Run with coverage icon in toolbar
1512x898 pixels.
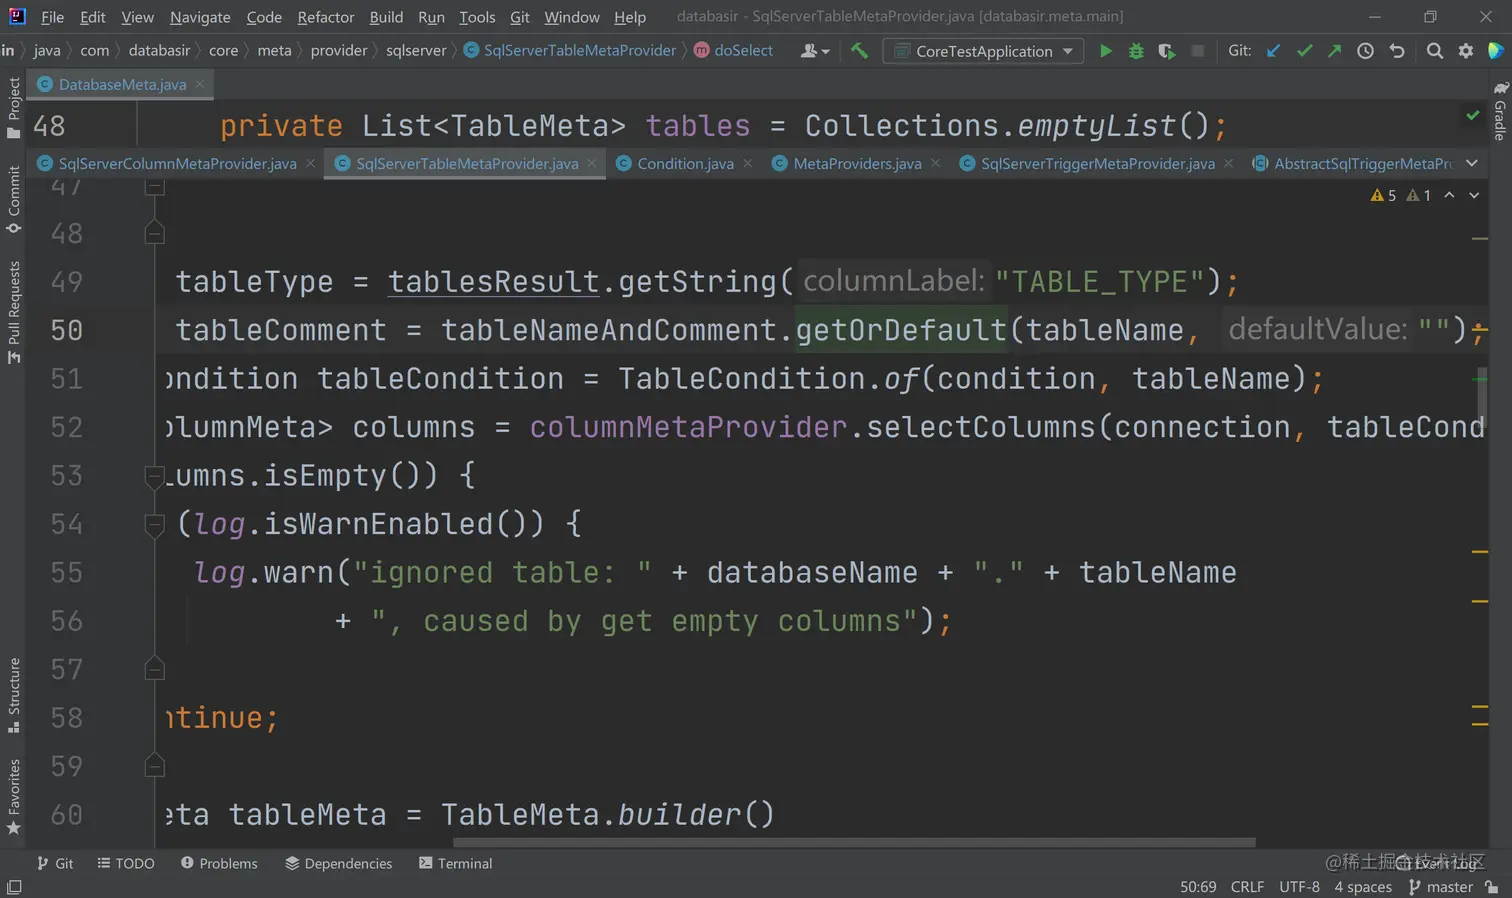(x=1166, y=51)
